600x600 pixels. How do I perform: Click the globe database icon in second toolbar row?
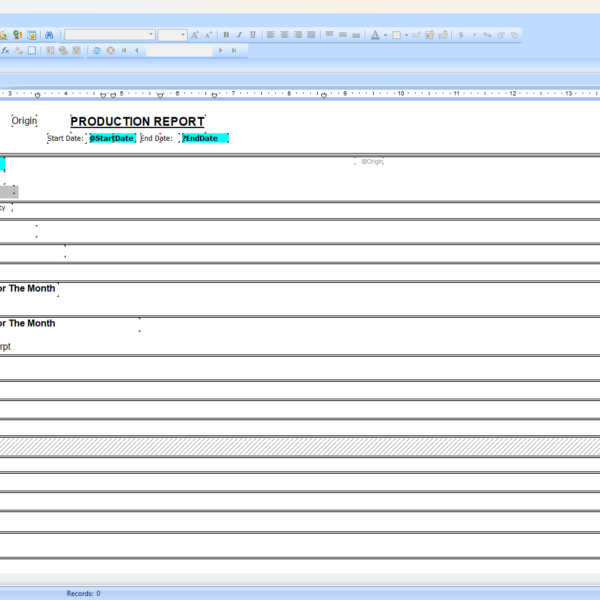pos(63,51)
